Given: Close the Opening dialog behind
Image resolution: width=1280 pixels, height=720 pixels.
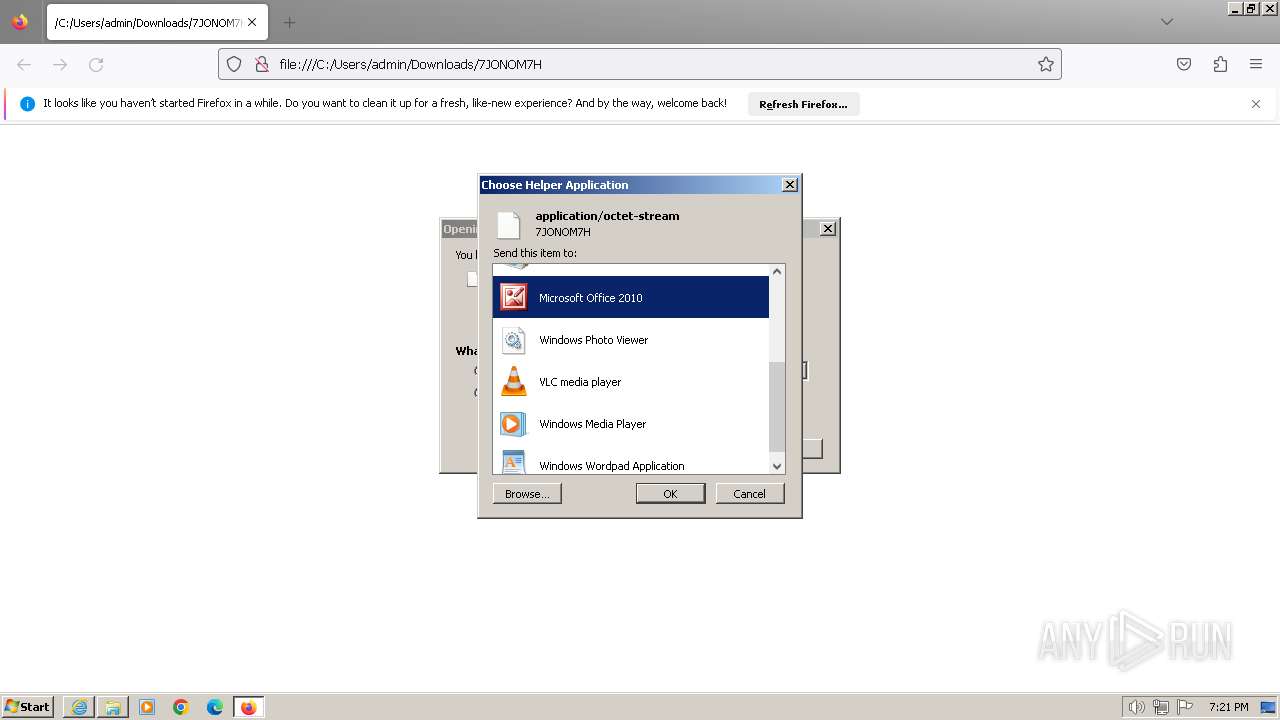Looking at the screenshot, I should coord(828,229).
